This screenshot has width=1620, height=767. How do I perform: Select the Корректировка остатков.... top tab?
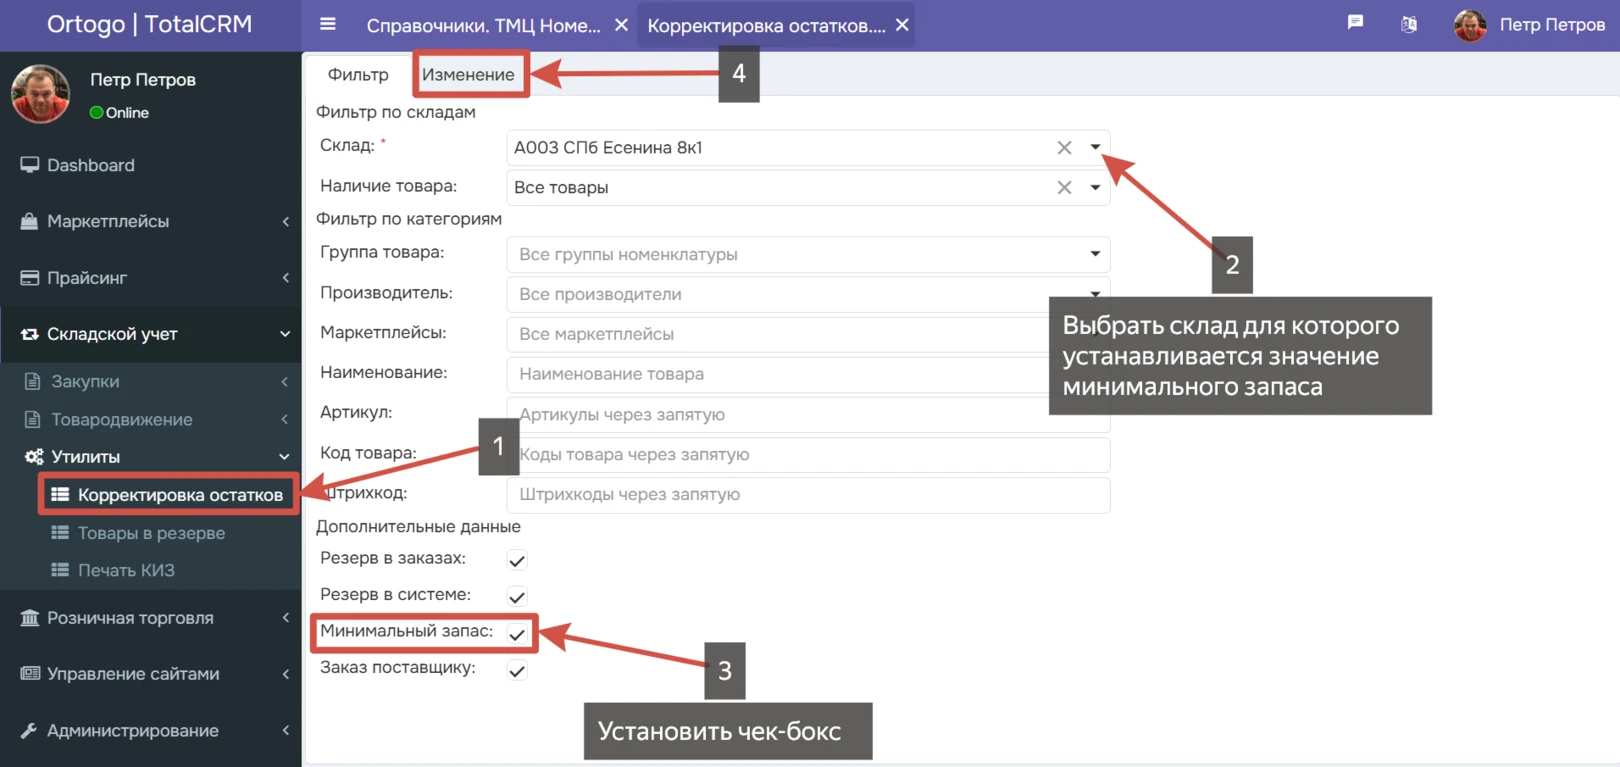(x=766, y=25)
